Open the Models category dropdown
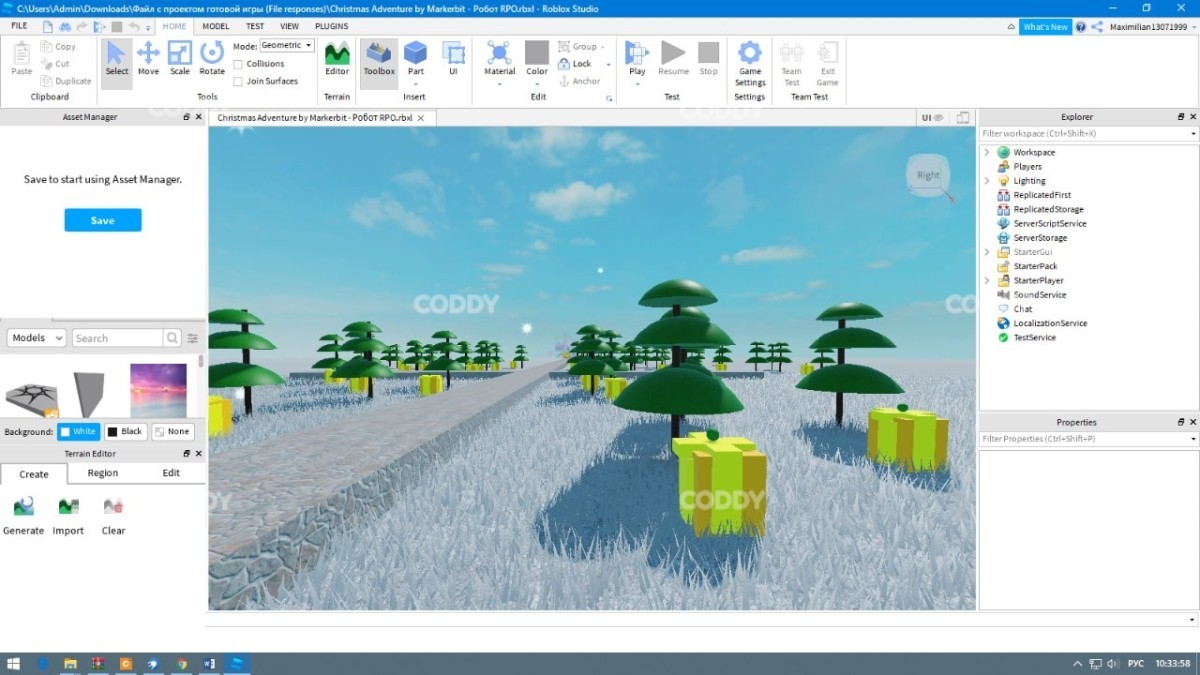The height and width of the screenshot is (675, 1200). coord(36,338)
